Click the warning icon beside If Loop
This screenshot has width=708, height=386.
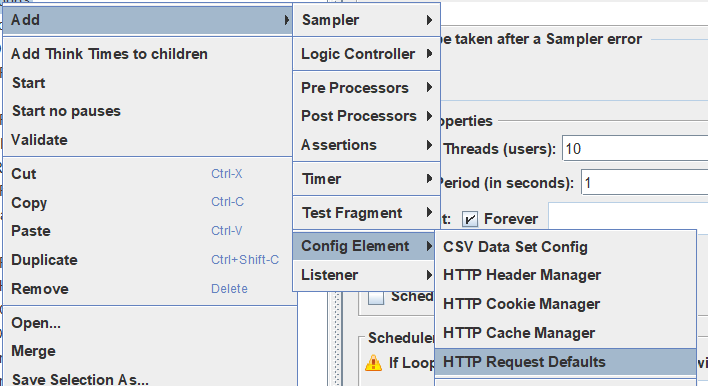(373, 363)
